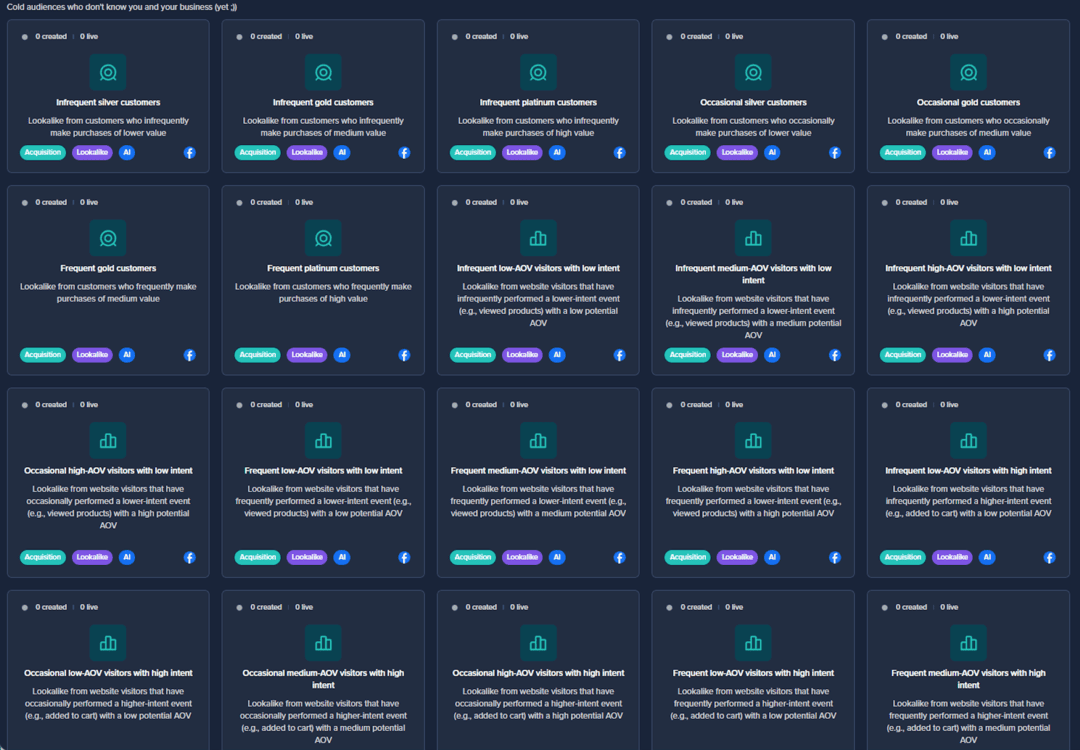The image size is (1080, 750).
Task: Click the target icon on Frequent platinum customers card
Action: (323, 238)
